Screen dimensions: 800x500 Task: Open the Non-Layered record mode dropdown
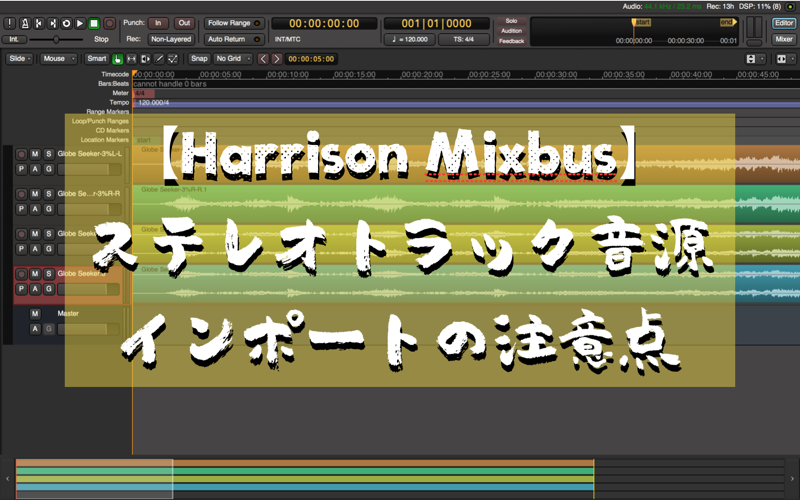(x=171, y=39)
